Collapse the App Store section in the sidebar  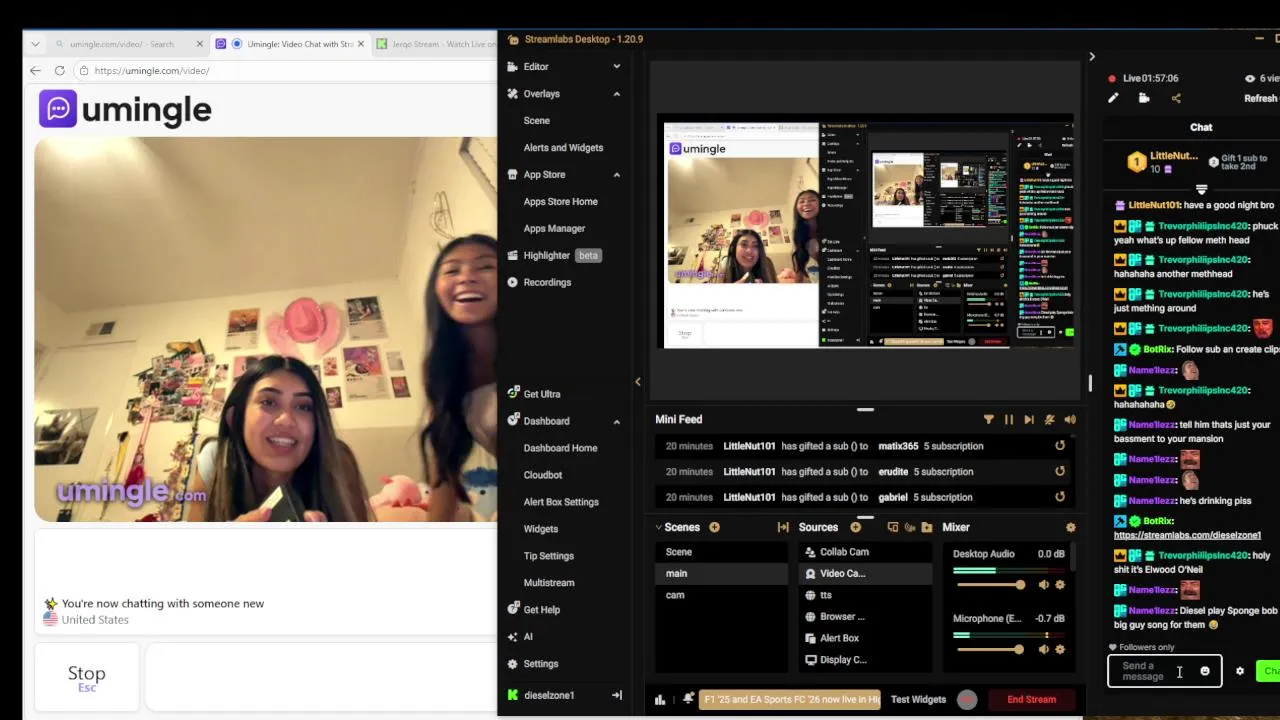tap(616, 175)
